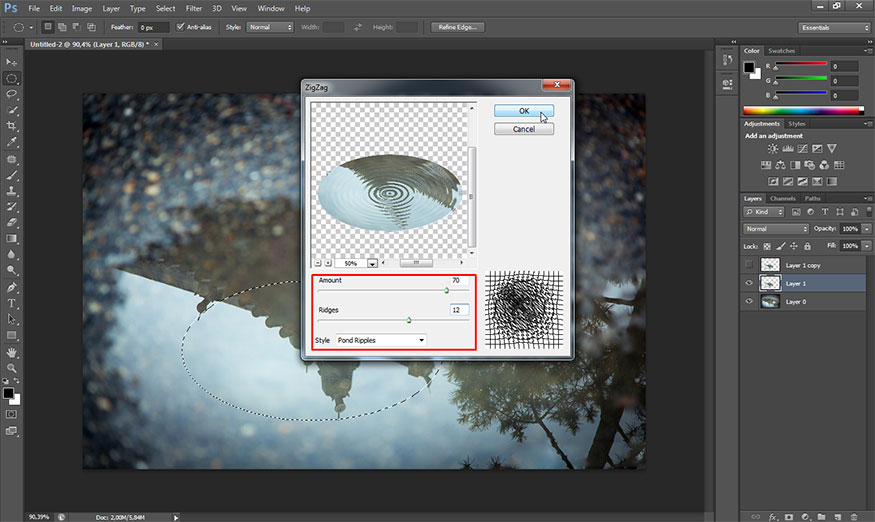Open the Filter menu
The image size is (875, 522).
[193, 8]
